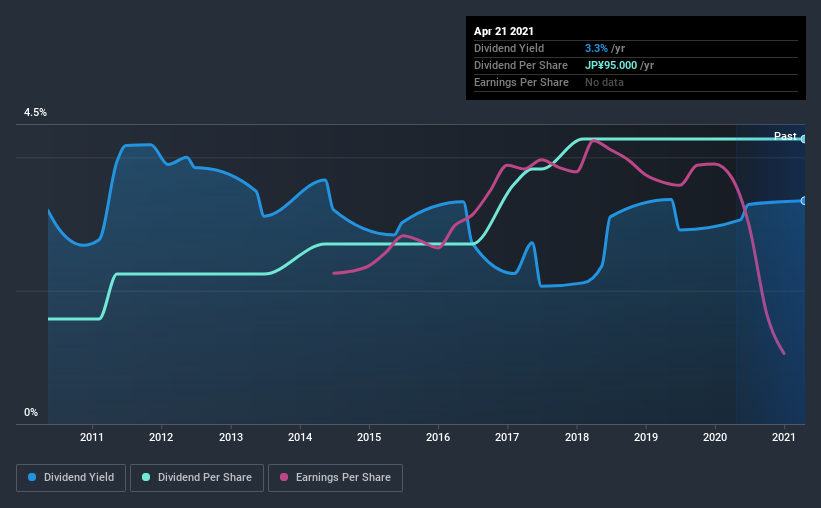821x508 pixels.
Task: Click the Dividend Per Share endpoint marker near Past
Action: (804, 139)
